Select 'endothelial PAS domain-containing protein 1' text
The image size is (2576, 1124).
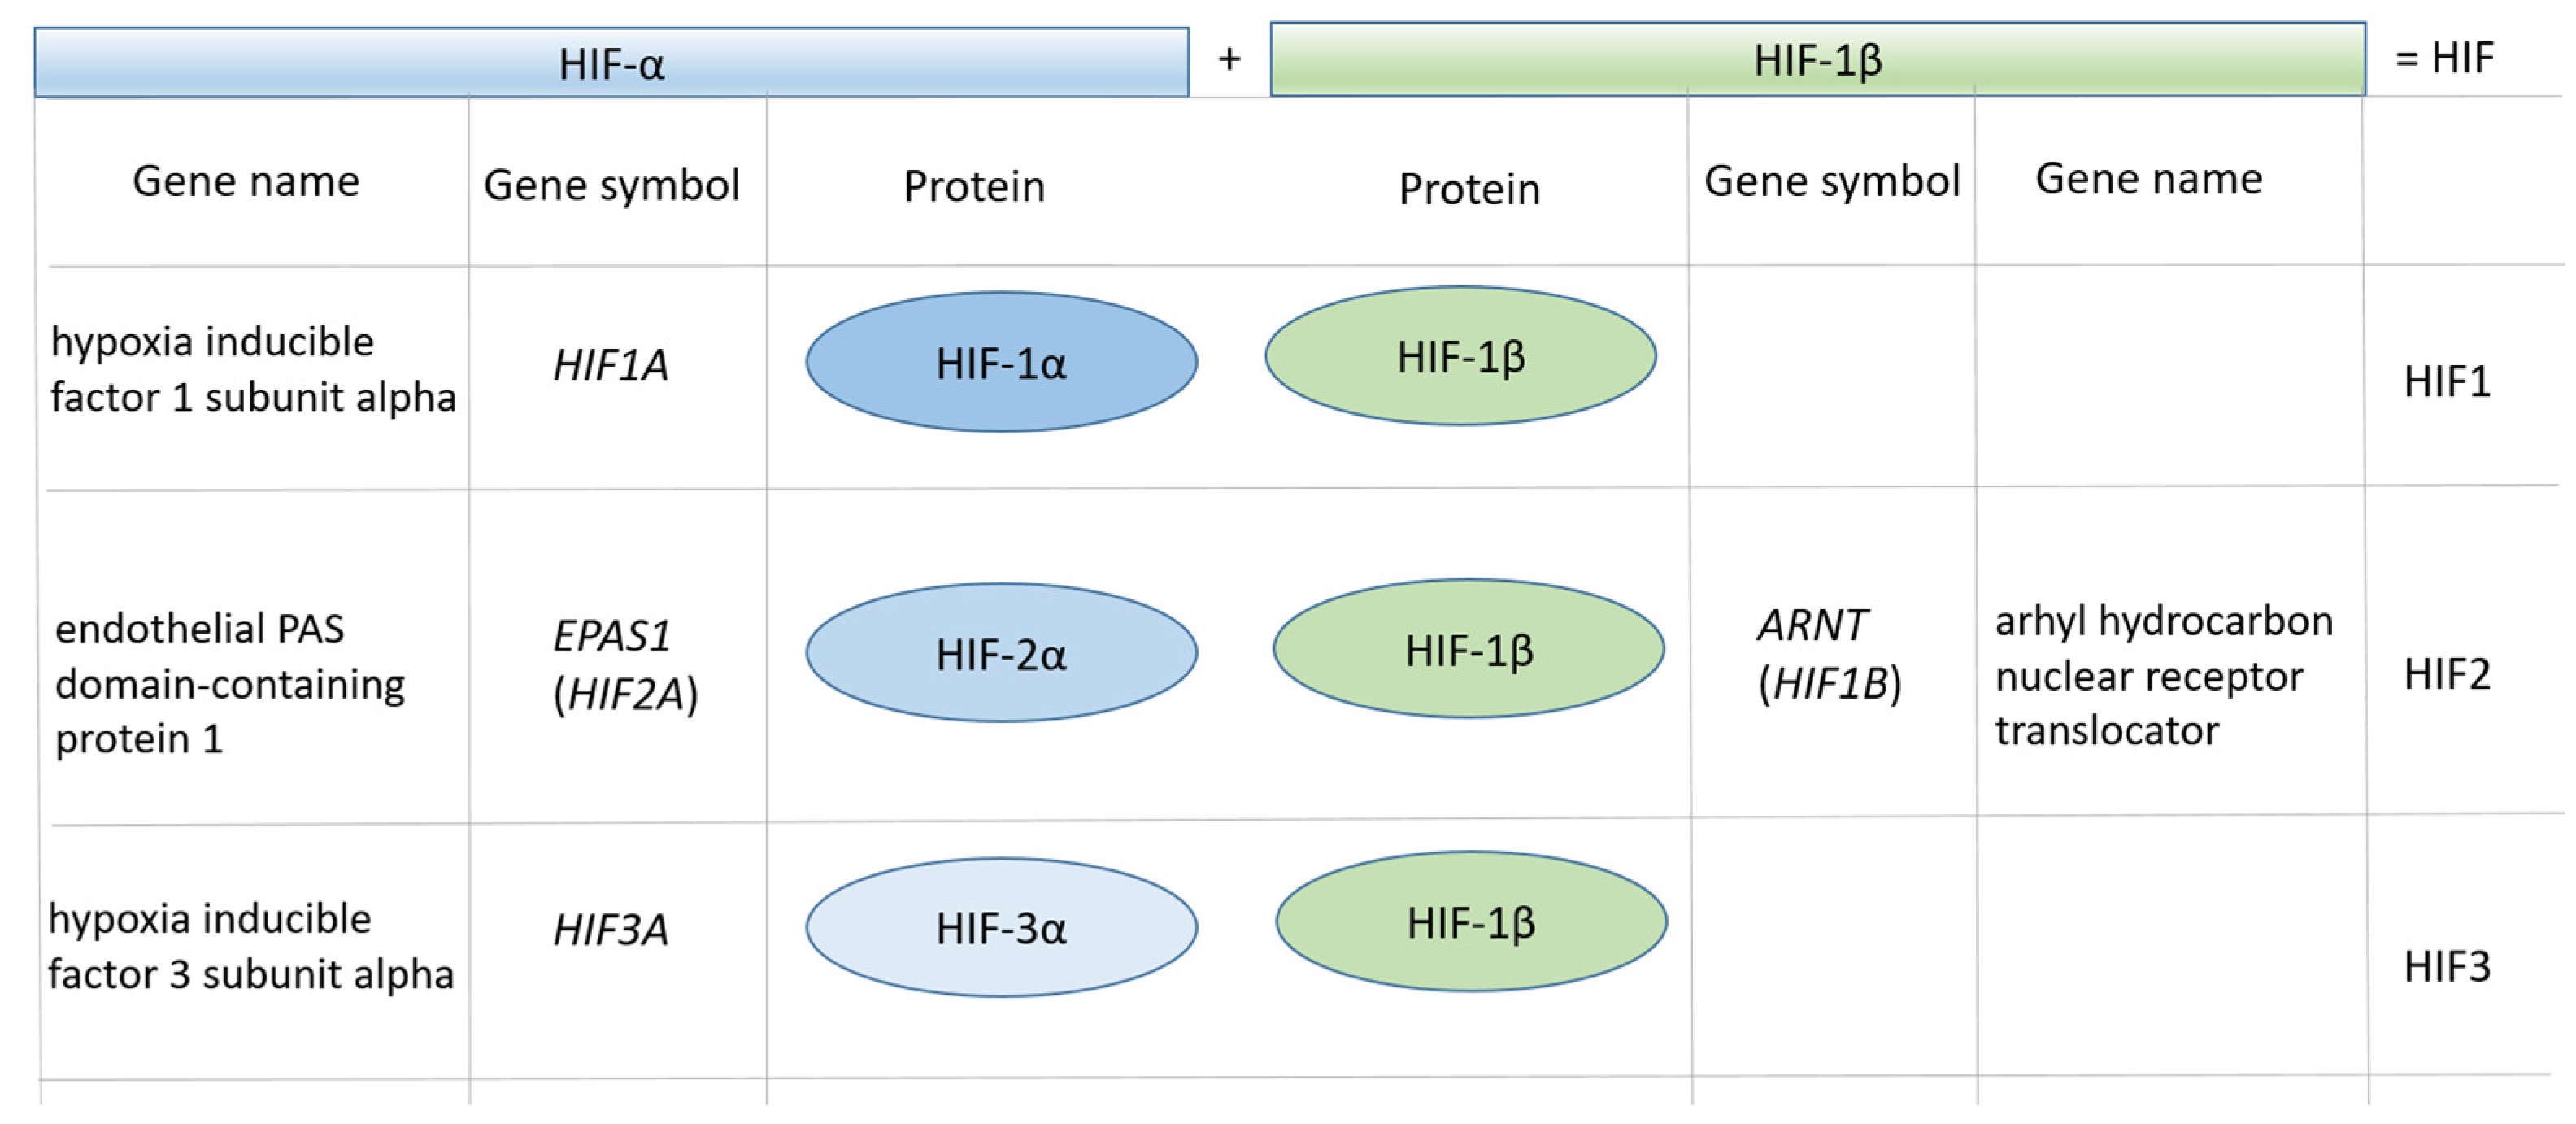(230, 684)
